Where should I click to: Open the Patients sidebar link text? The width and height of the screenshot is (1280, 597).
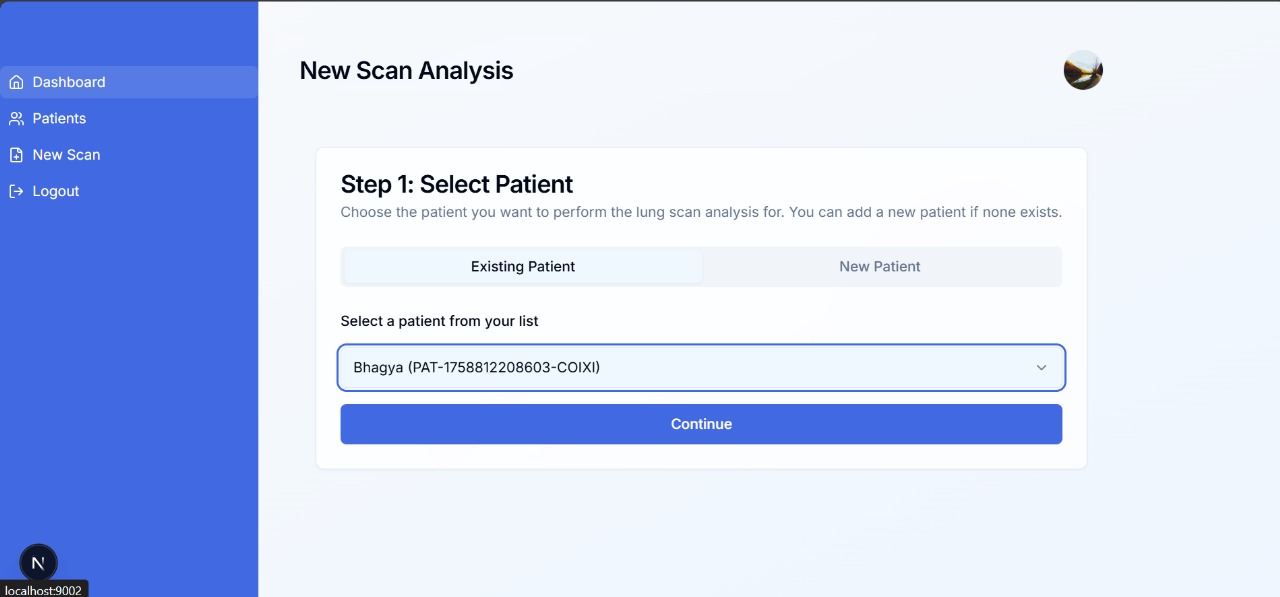(59, 118)
